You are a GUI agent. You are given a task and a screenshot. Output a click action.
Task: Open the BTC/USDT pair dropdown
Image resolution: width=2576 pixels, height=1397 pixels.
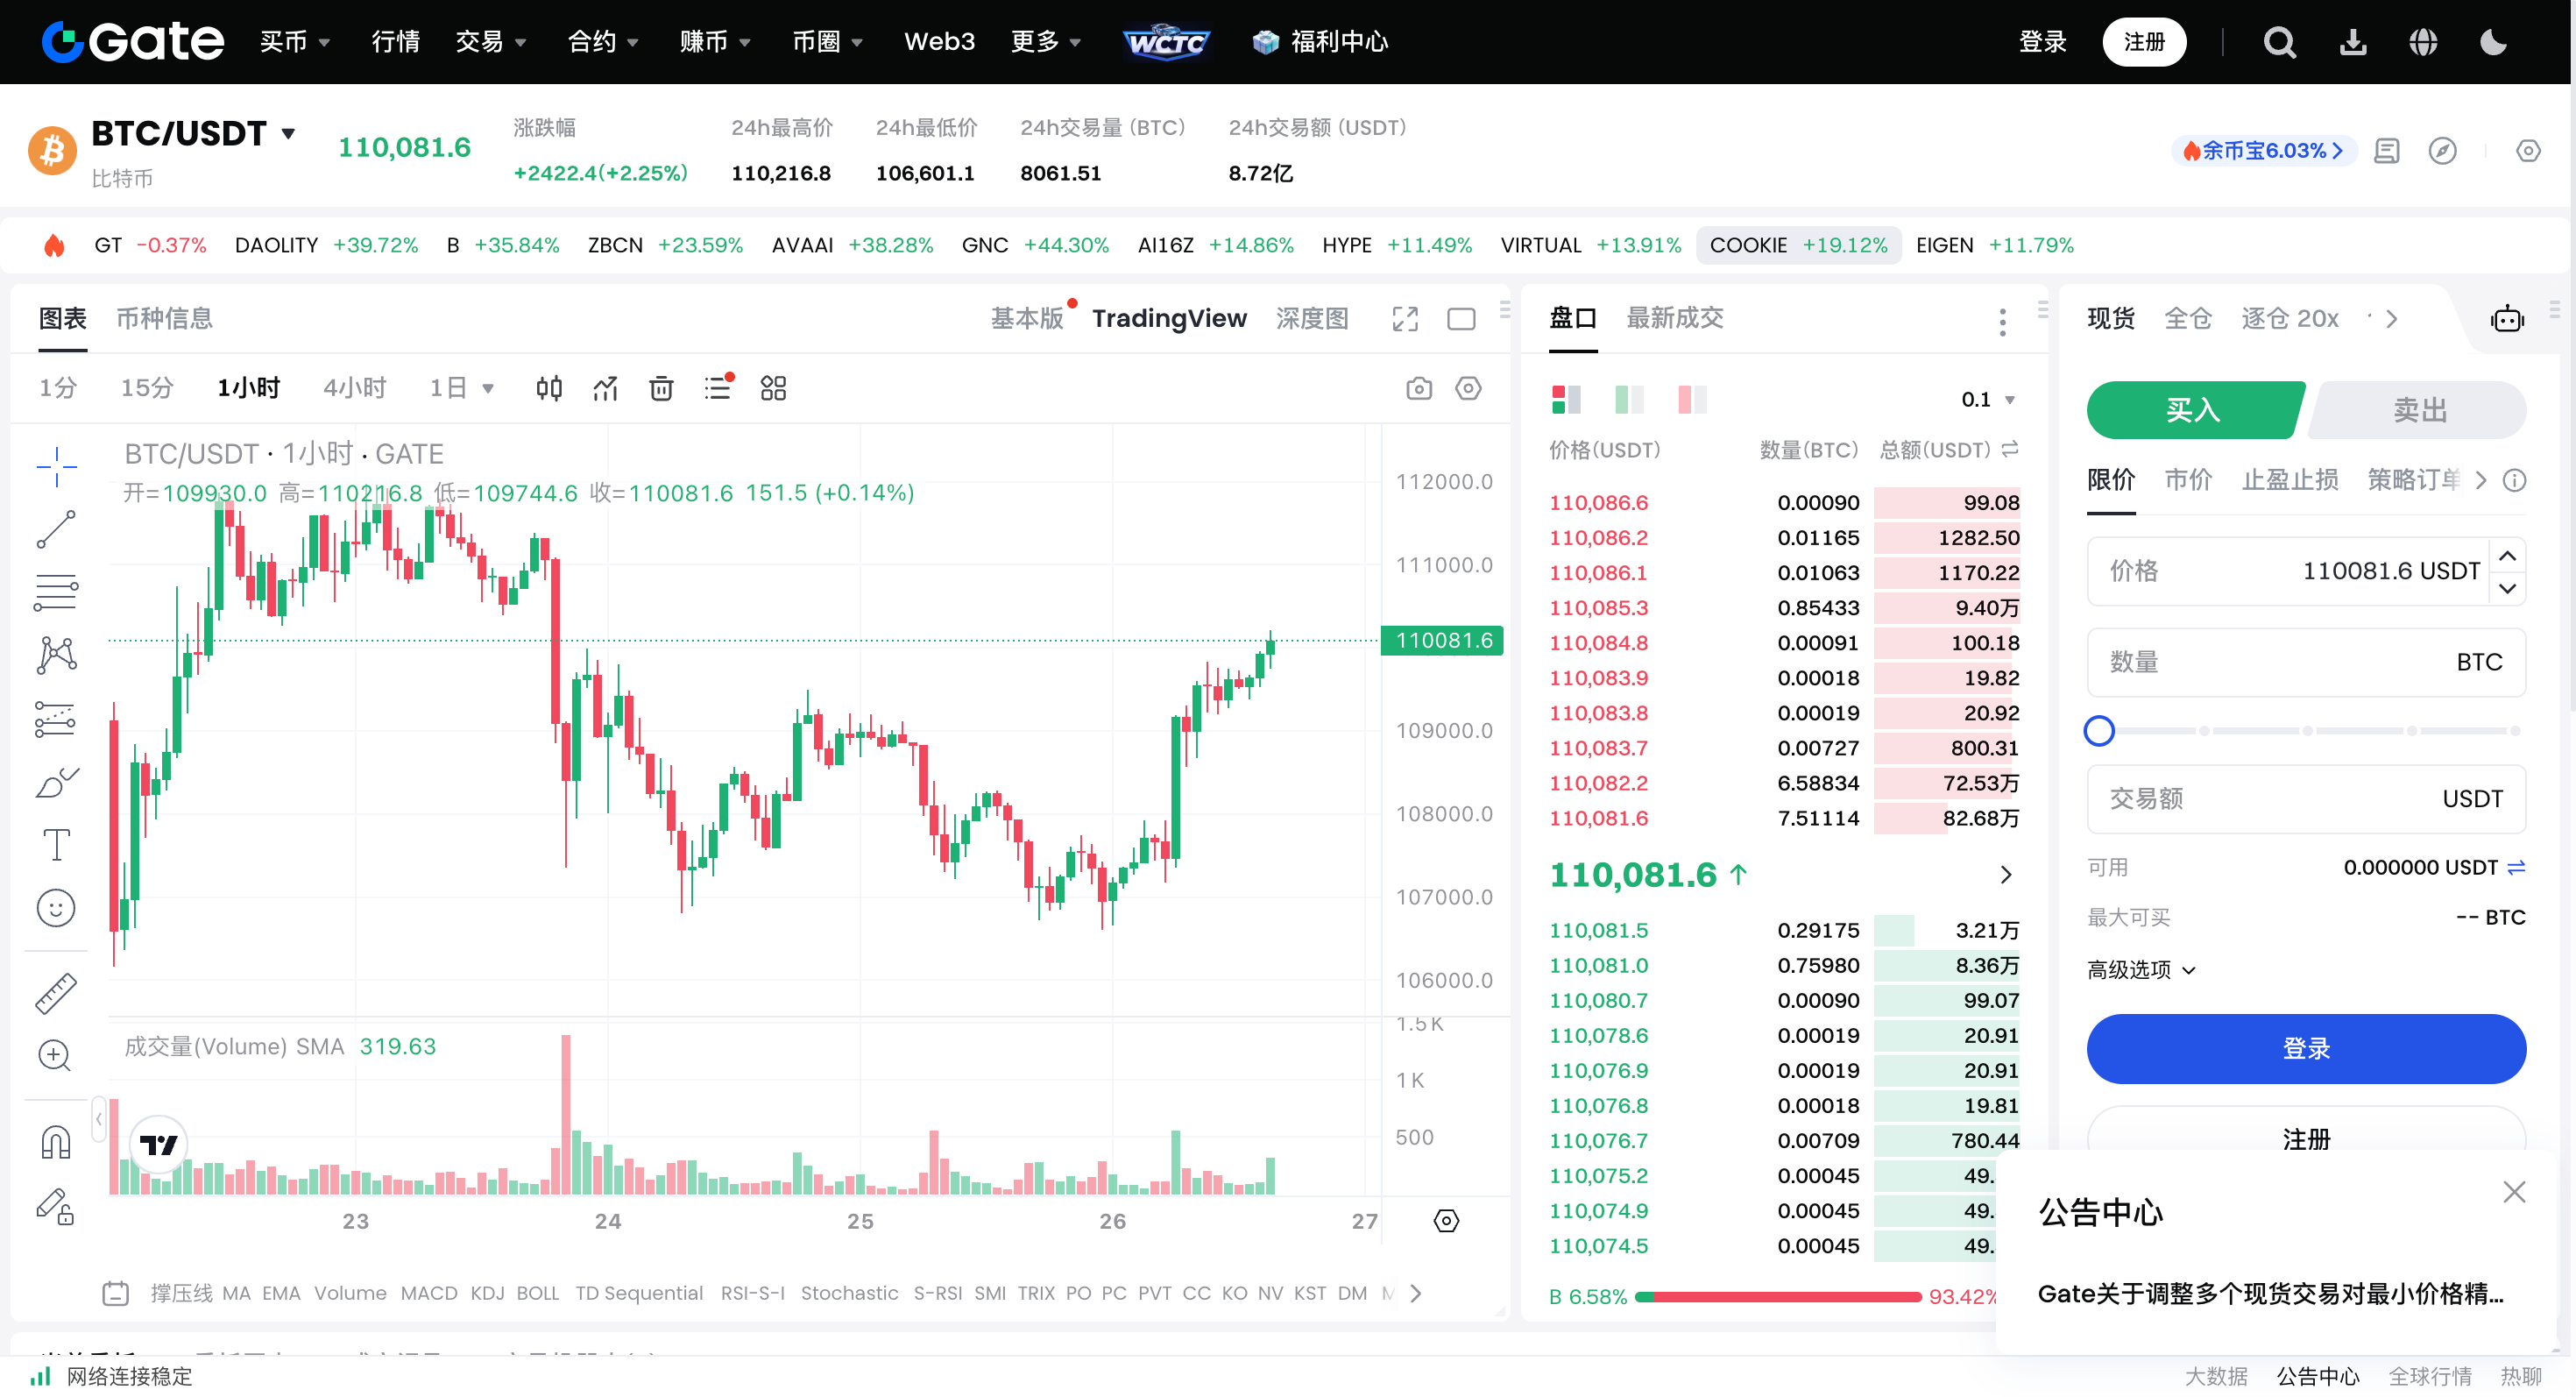[x=289, y=133]
